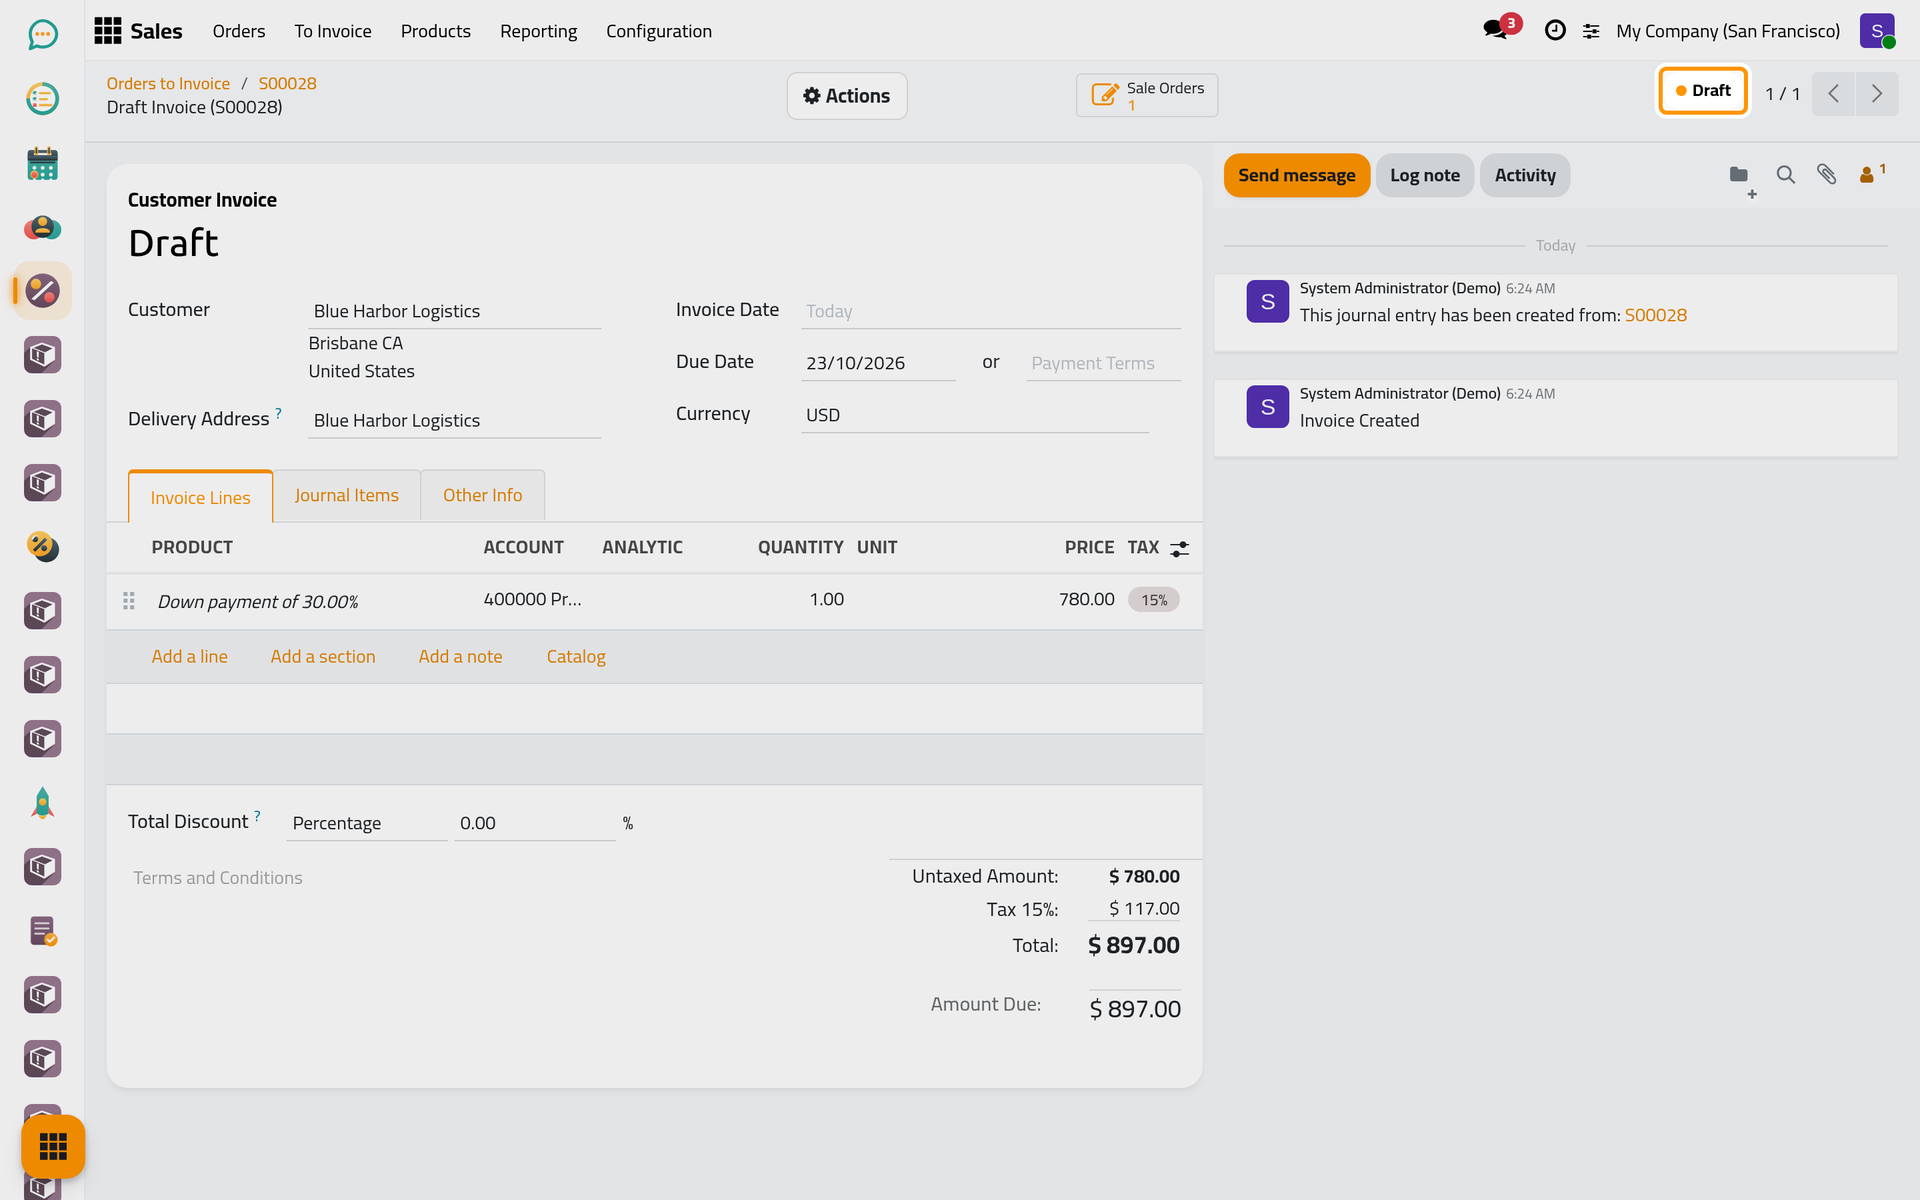This screenshot has height=1200, width=1920.
Task: Click the user avatar in top bar
Action: point(1877,31)
